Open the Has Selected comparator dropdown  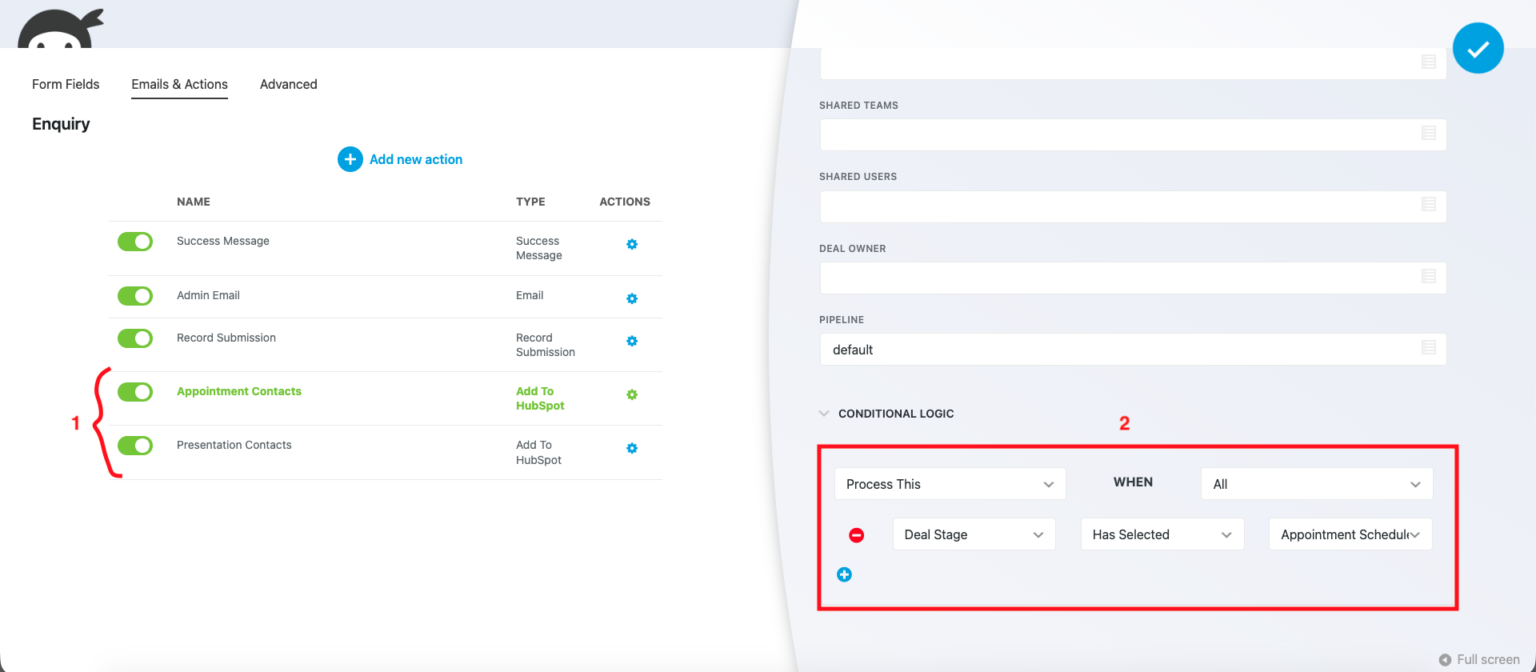(1162, 535)
